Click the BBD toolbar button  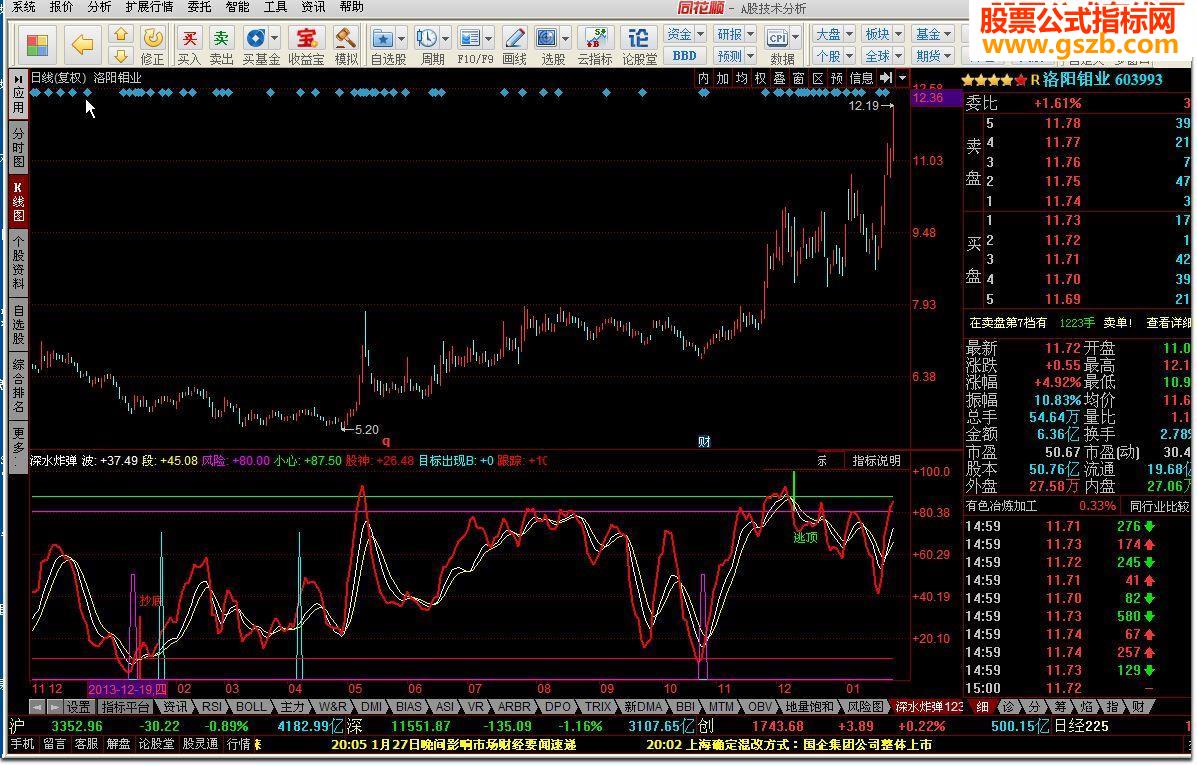(684, 56)
